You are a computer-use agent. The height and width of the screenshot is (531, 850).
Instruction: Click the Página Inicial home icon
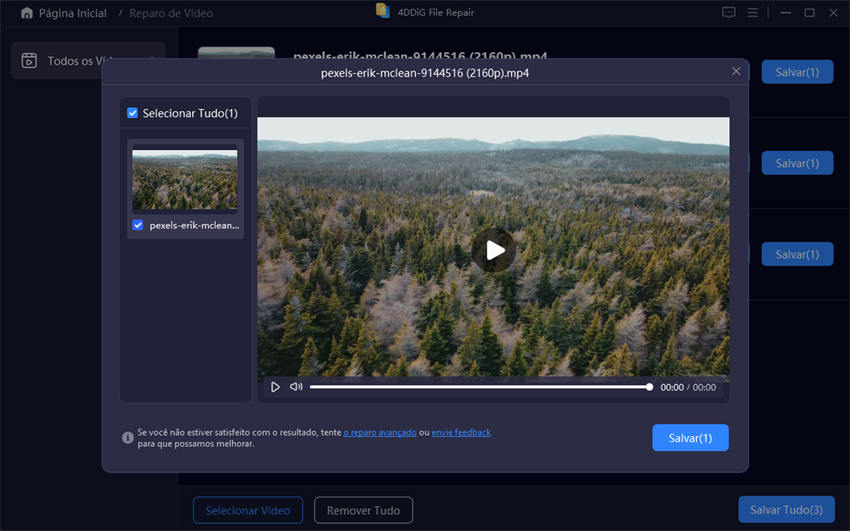tap(27, 14)
